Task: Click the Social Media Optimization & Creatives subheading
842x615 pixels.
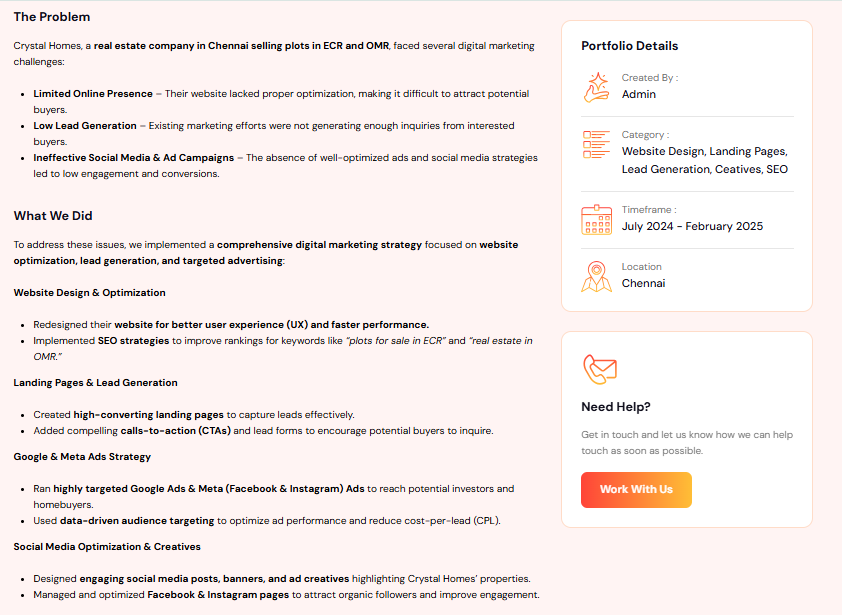Action: pyautogui.click(x=107, y=546)
